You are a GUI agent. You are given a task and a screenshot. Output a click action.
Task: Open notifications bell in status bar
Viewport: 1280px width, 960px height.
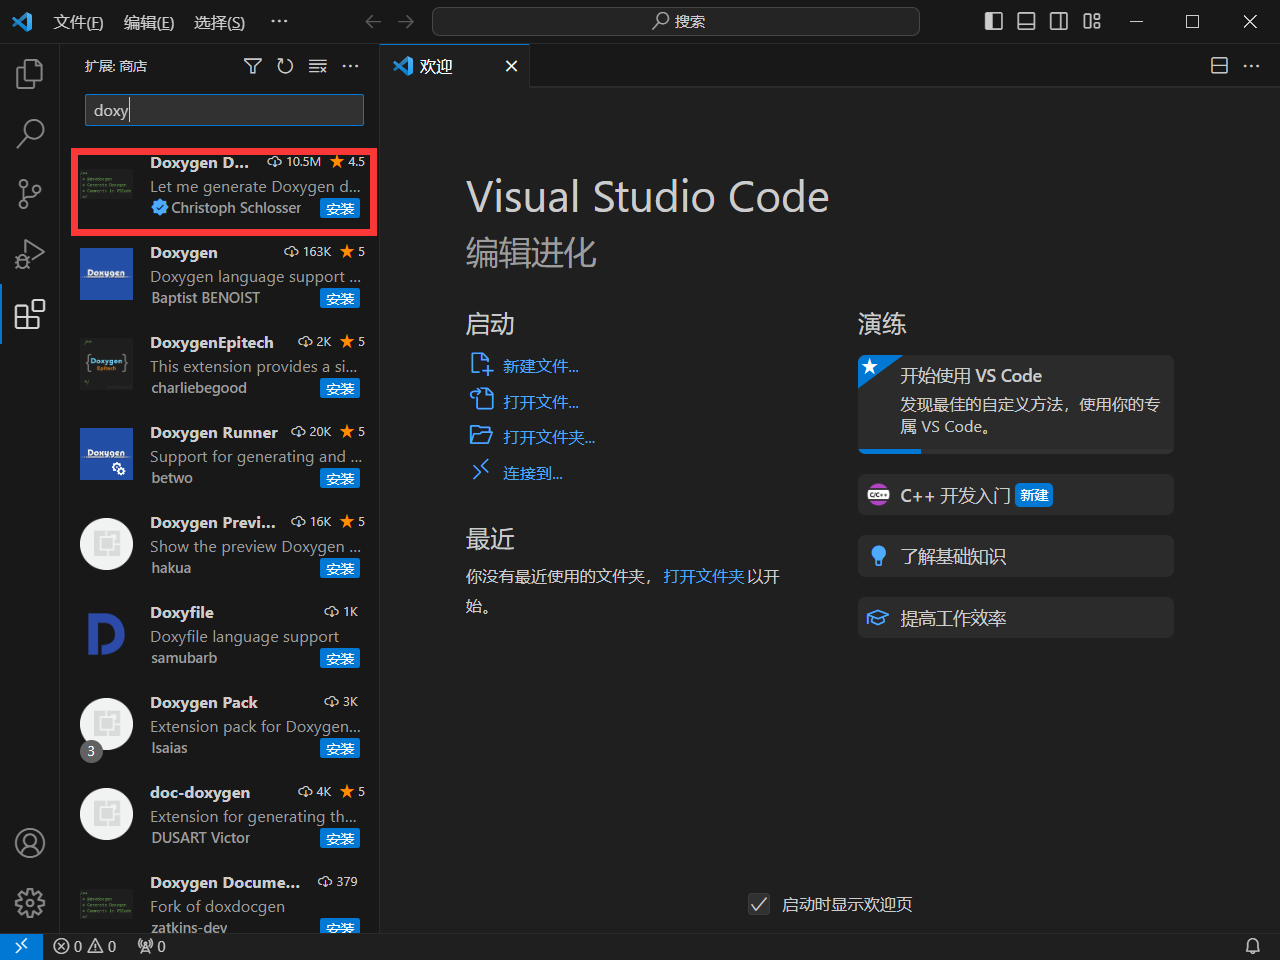pos(1252,946)
